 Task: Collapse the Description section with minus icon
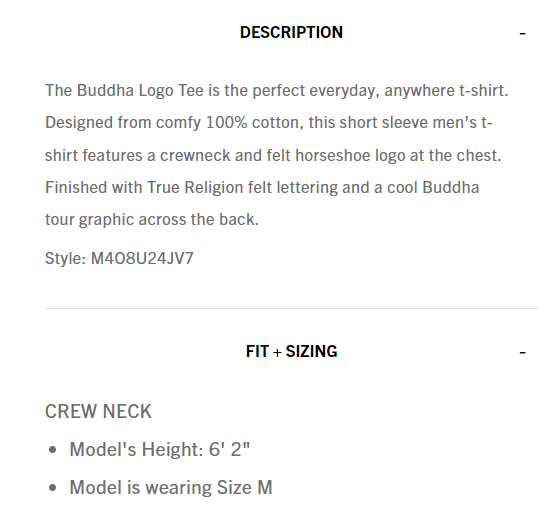[x=522, y=34]
